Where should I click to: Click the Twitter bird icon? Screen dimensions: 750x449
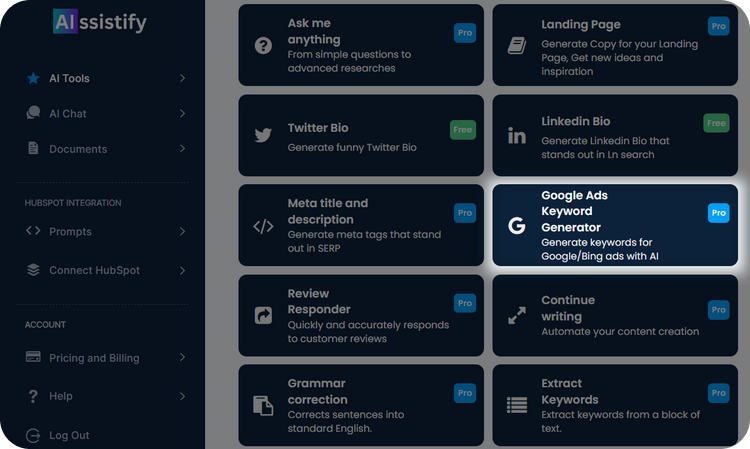(x=263, y=136)
